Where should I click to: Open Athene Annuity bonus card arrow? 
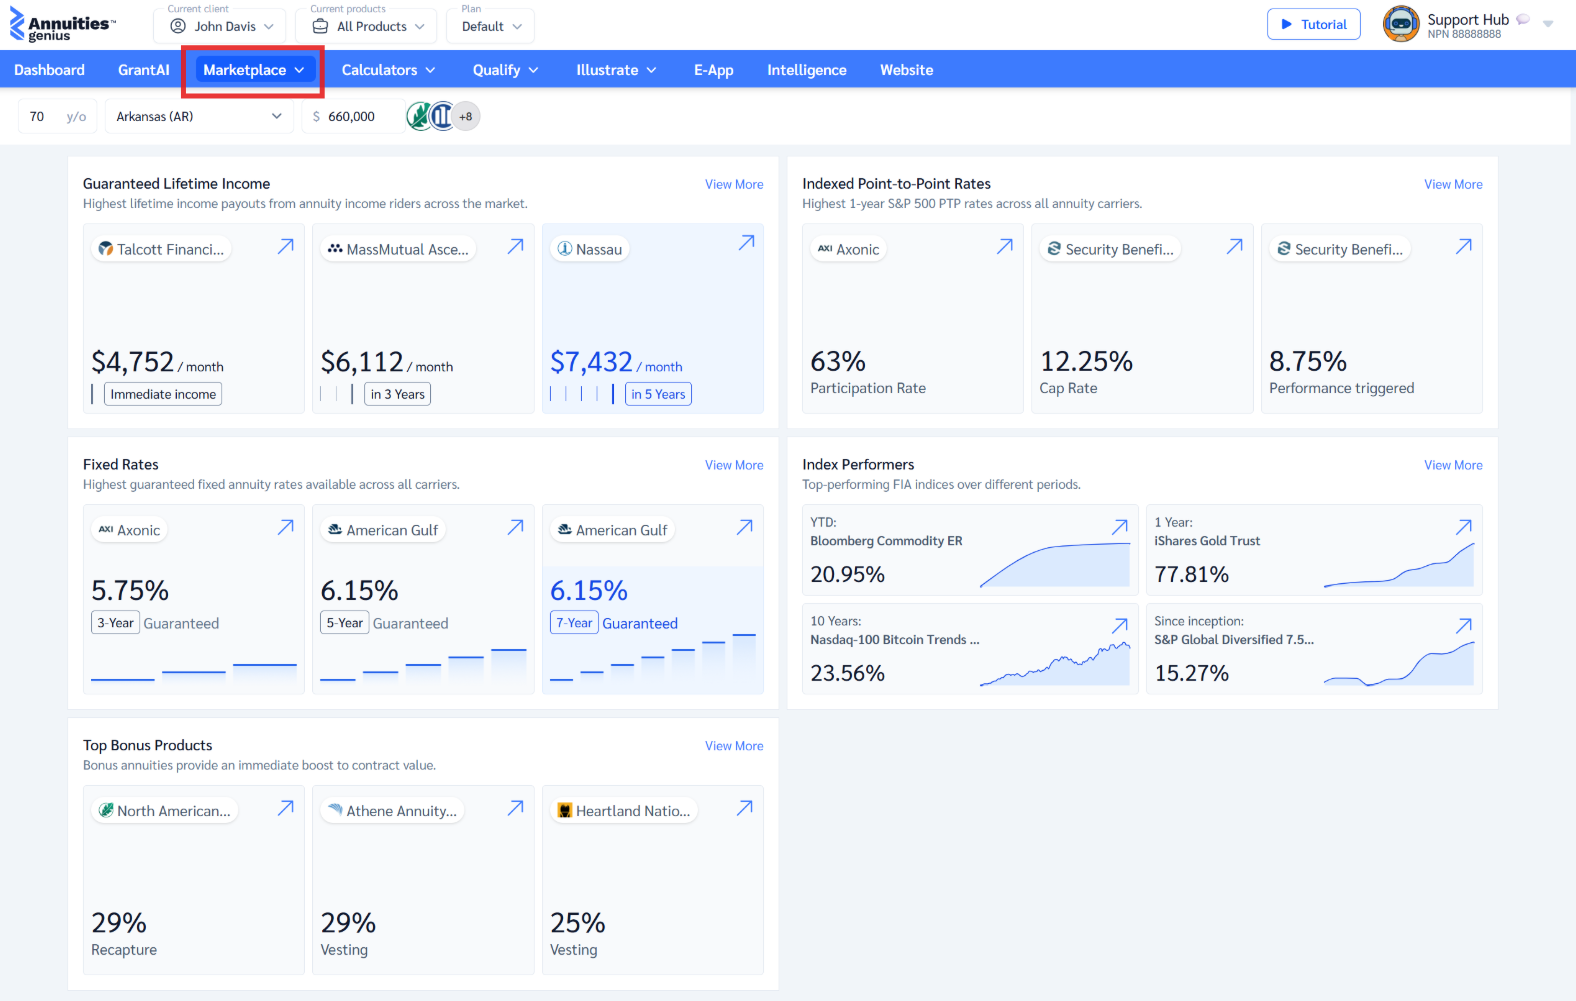(516, 808)
